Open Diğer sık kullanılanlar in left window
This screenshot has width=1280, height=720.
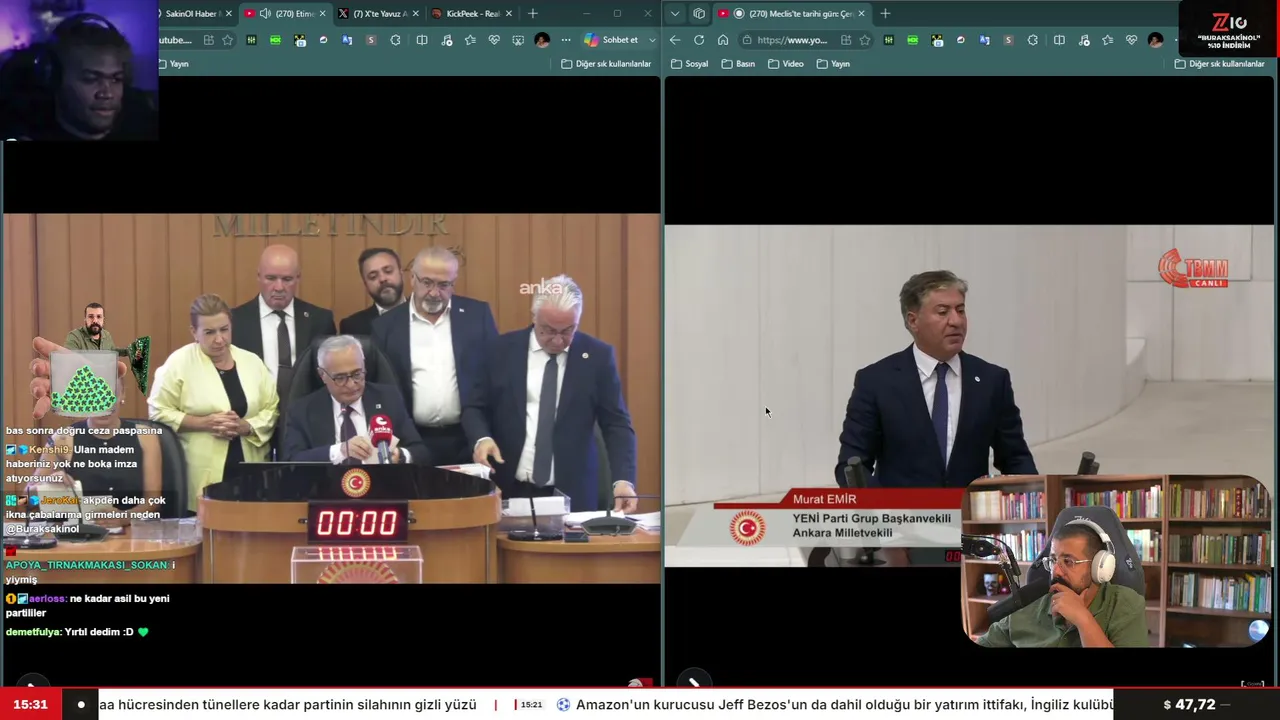[x=606, y=64]
